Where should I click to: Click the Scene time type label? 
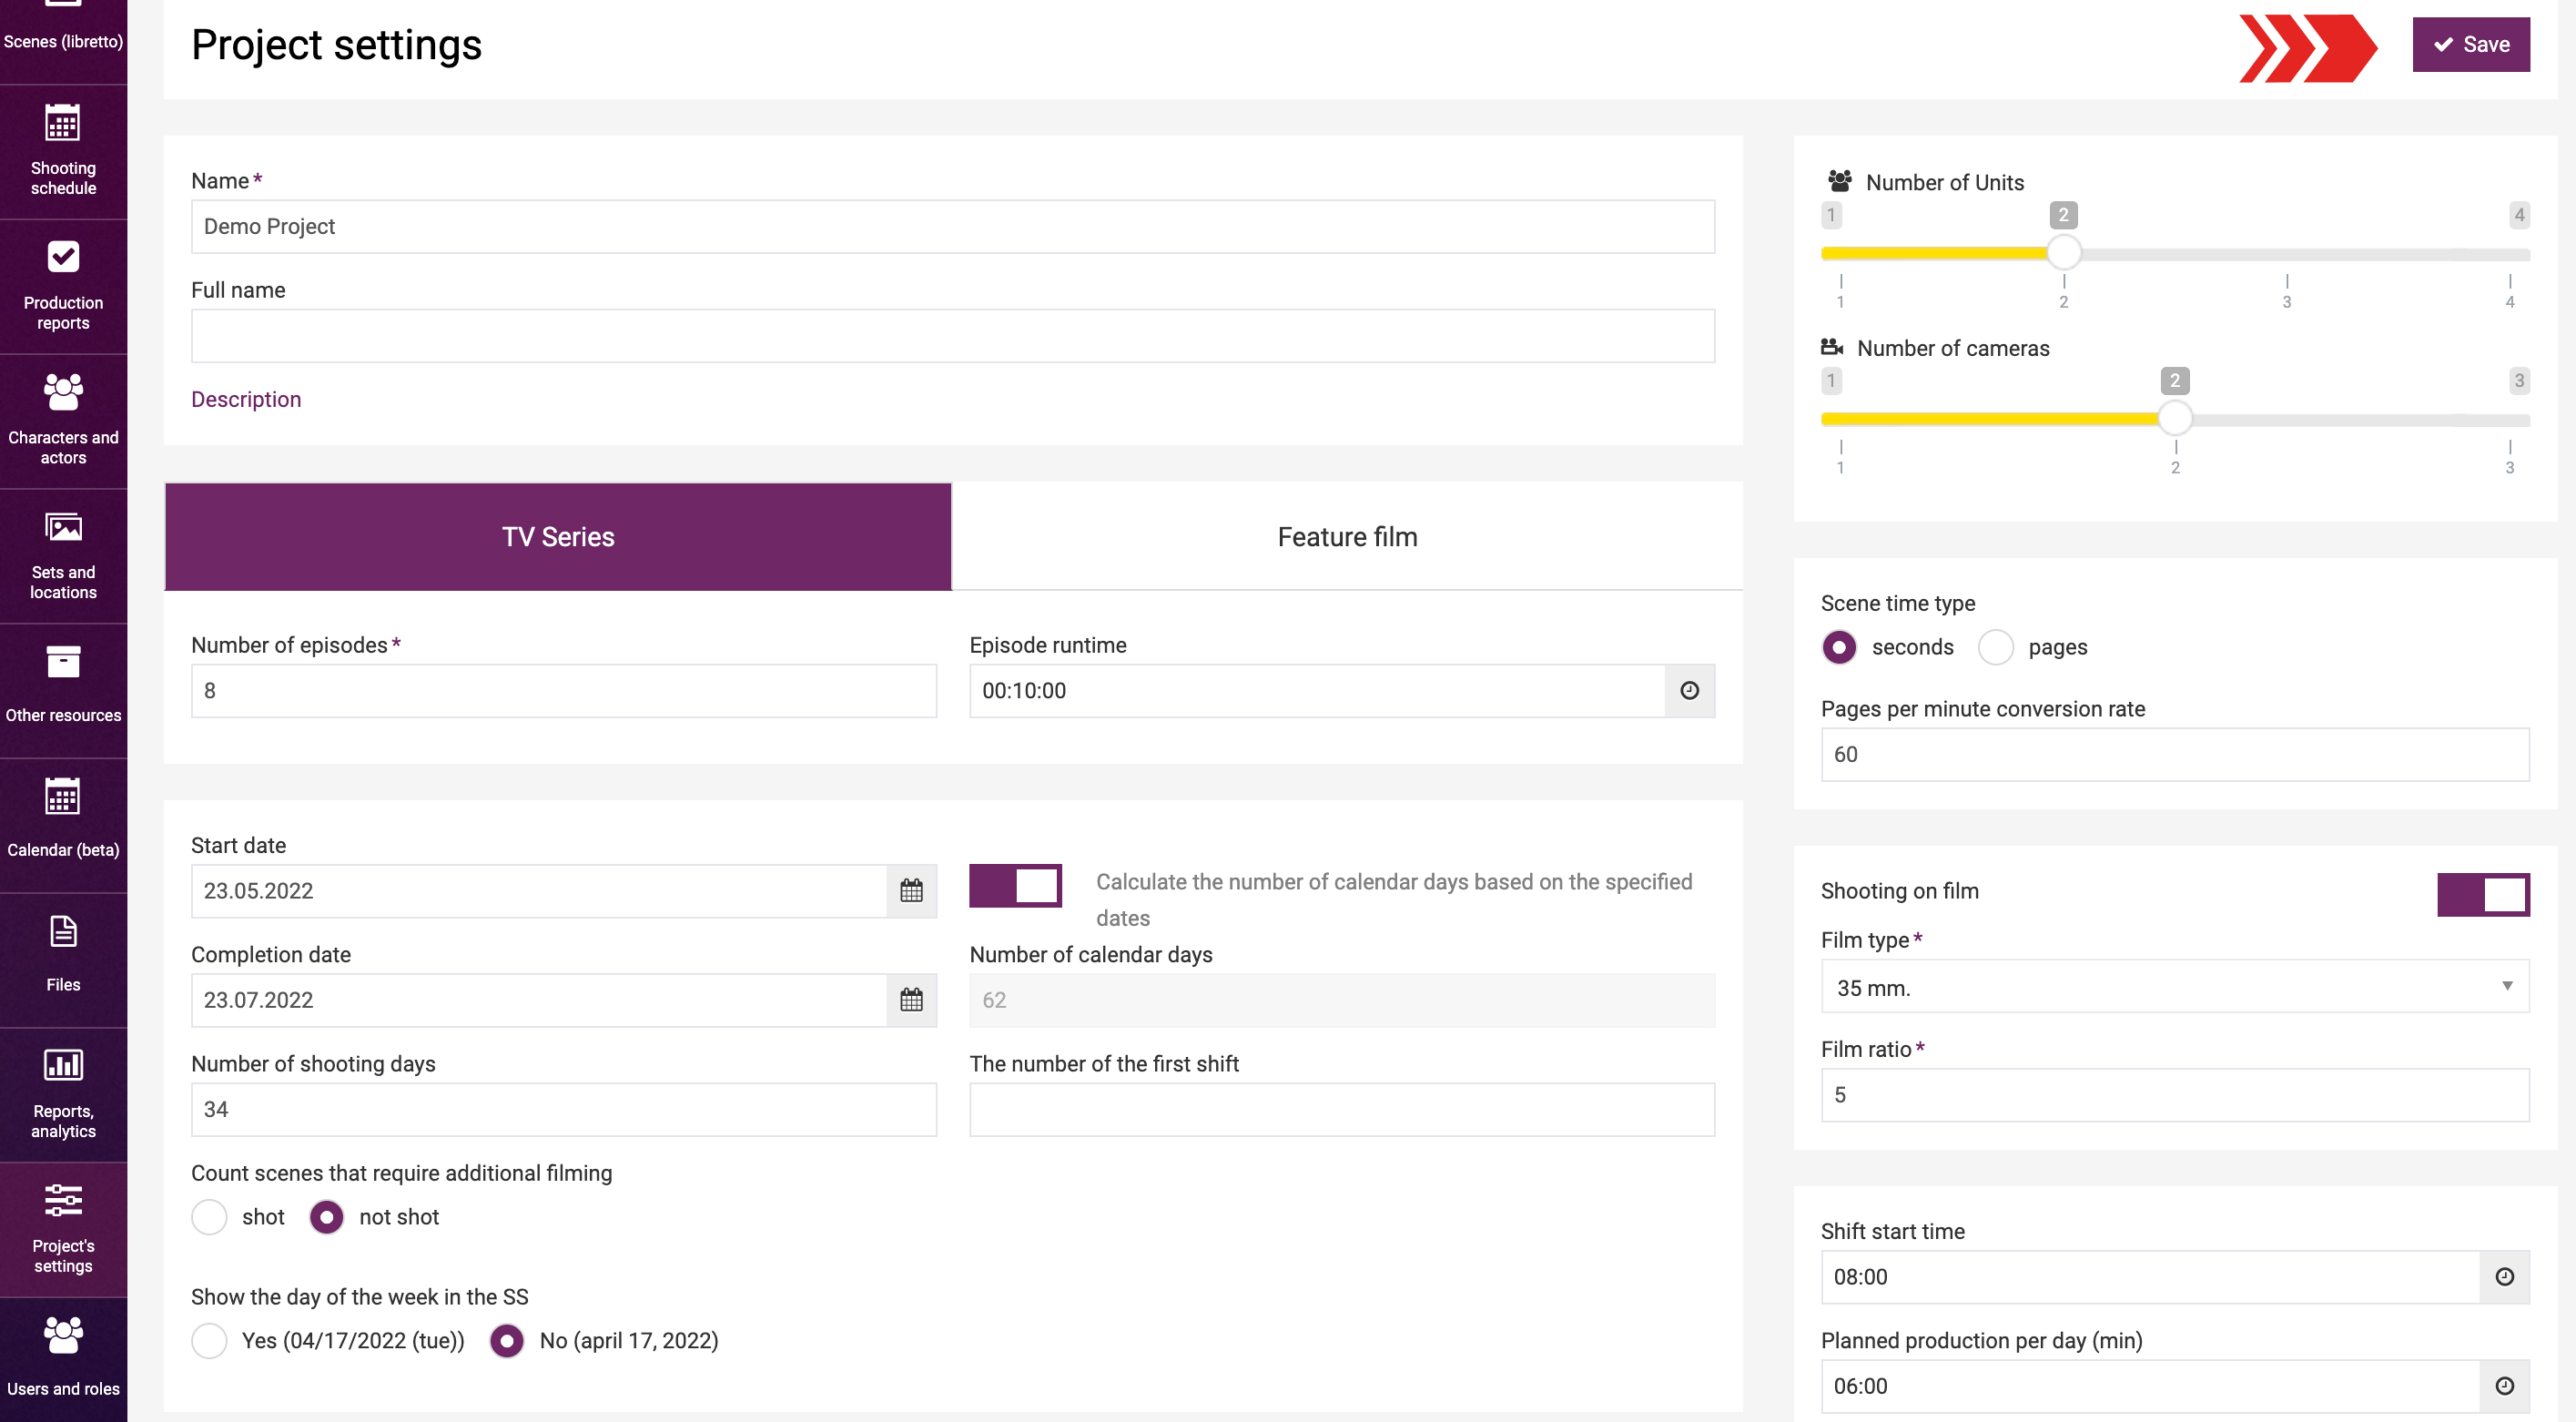pos(1898,603)
